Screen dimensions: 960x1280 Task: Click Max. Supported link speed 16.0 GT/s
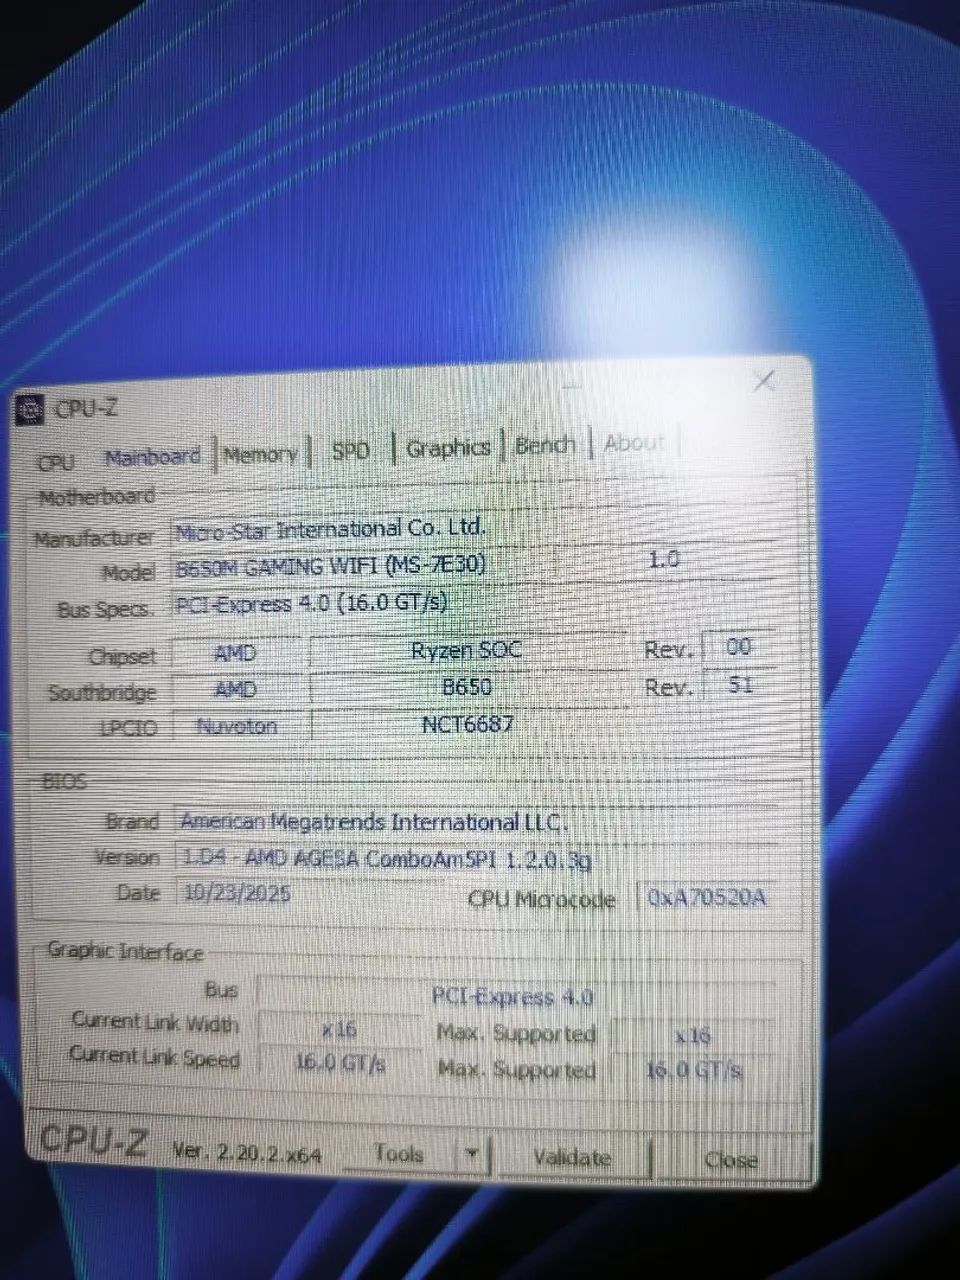pos(693,1070)
